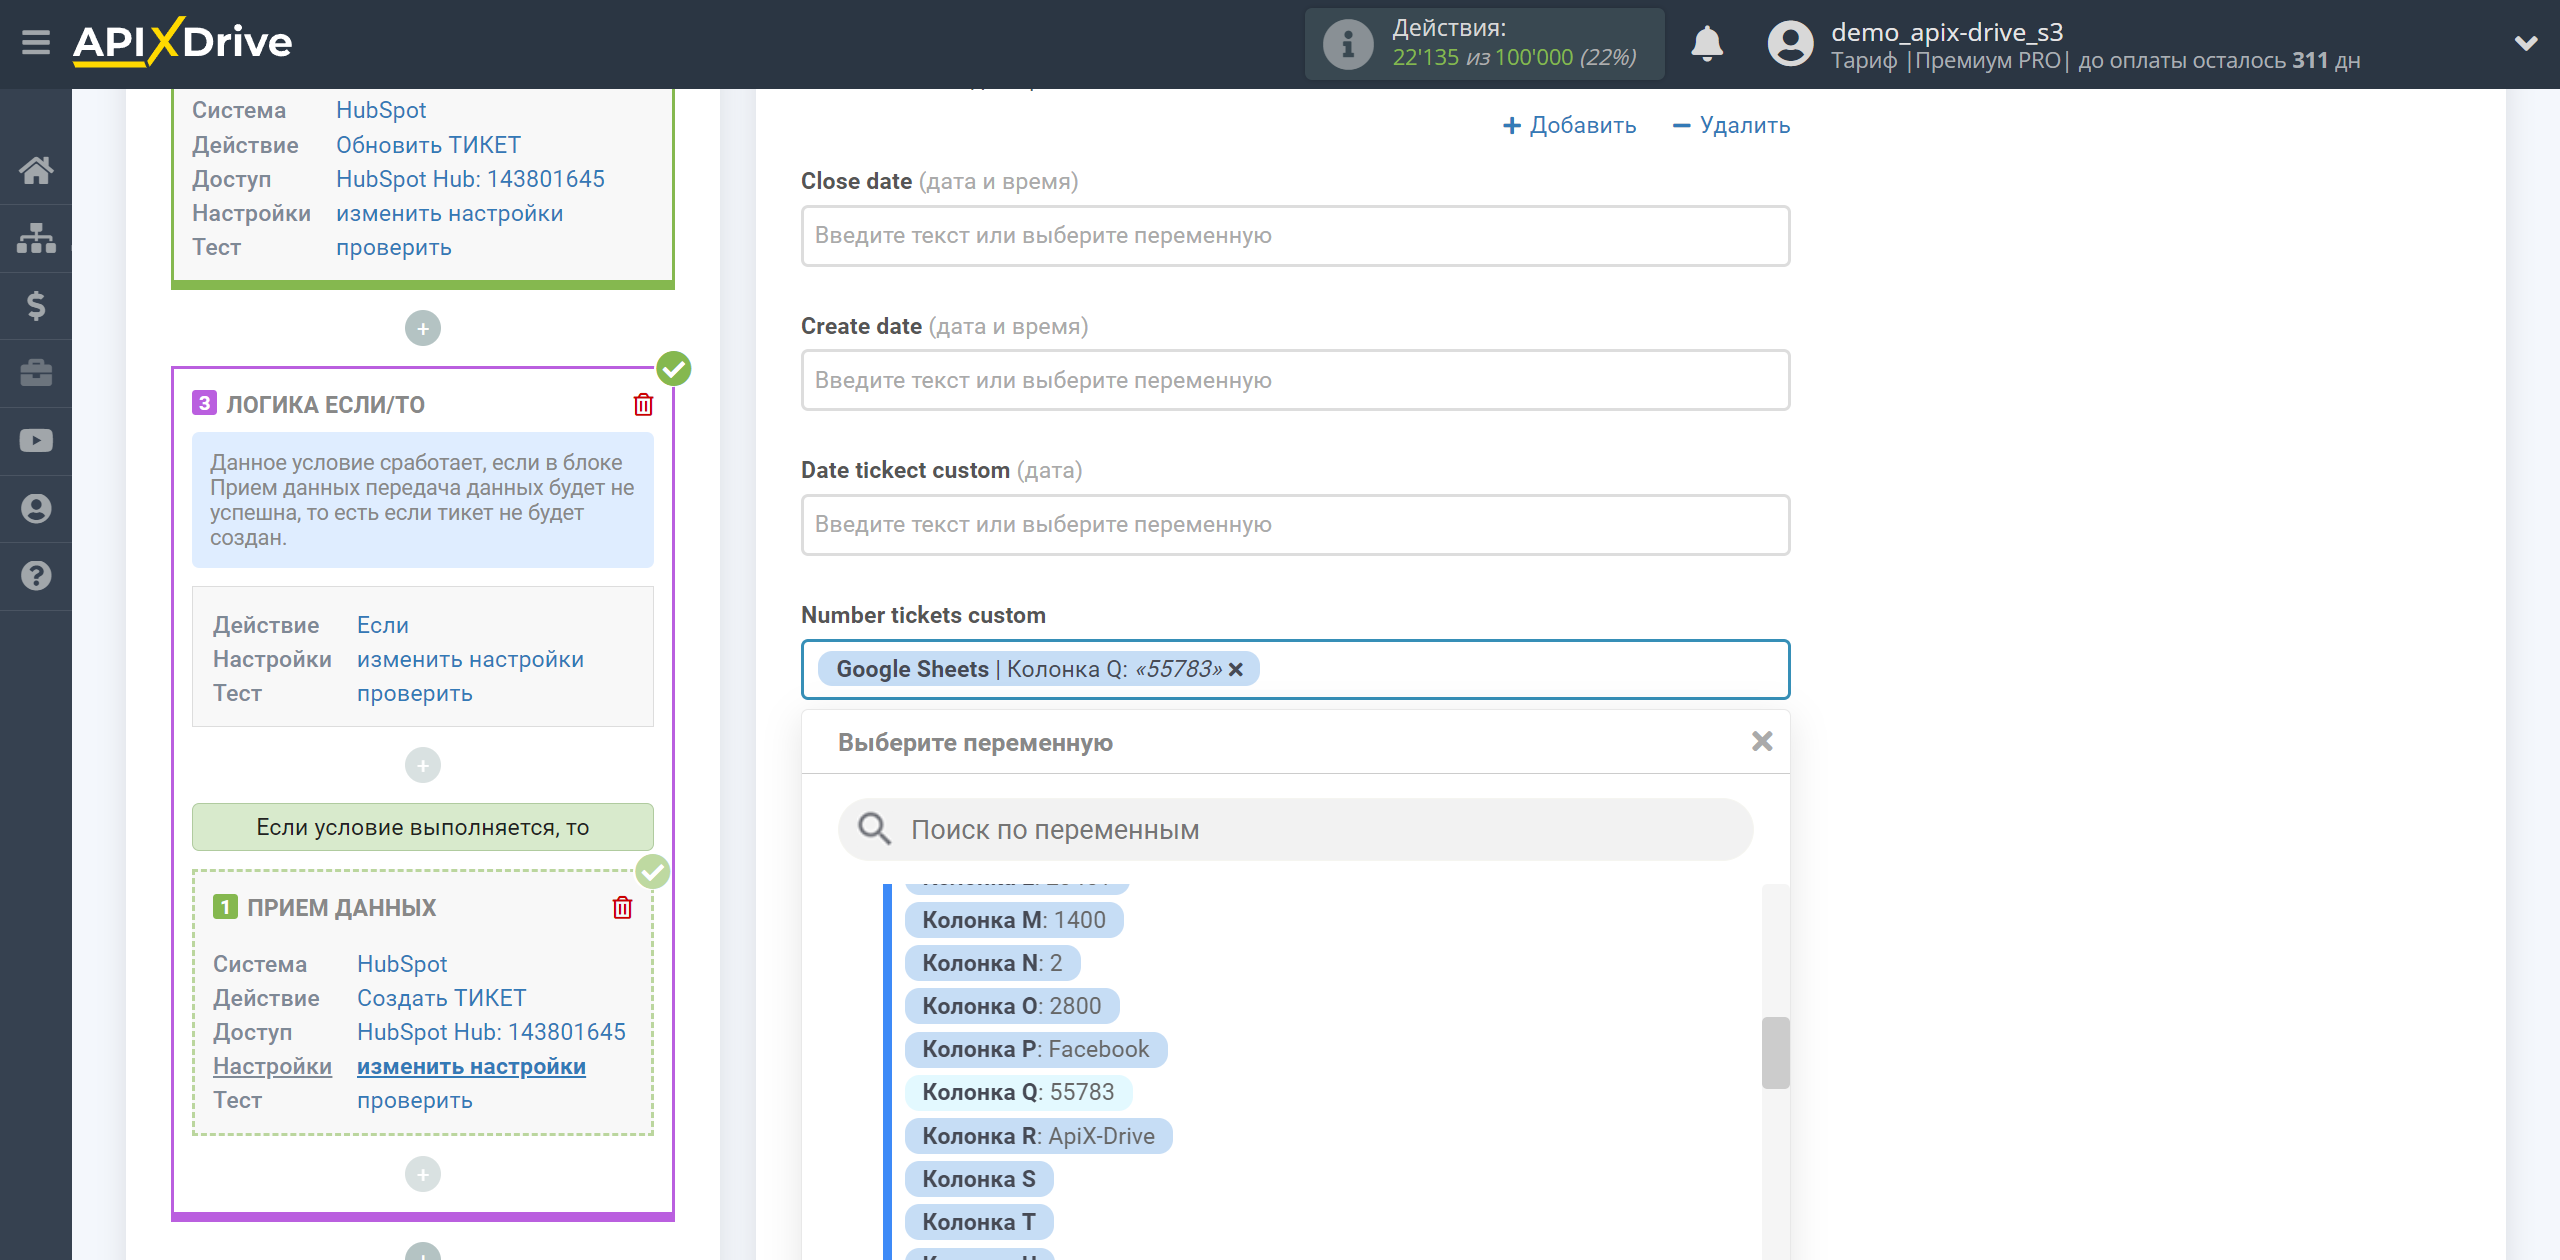
Task: Select variable Колонка T
Action: click(x=978, y=1222)
